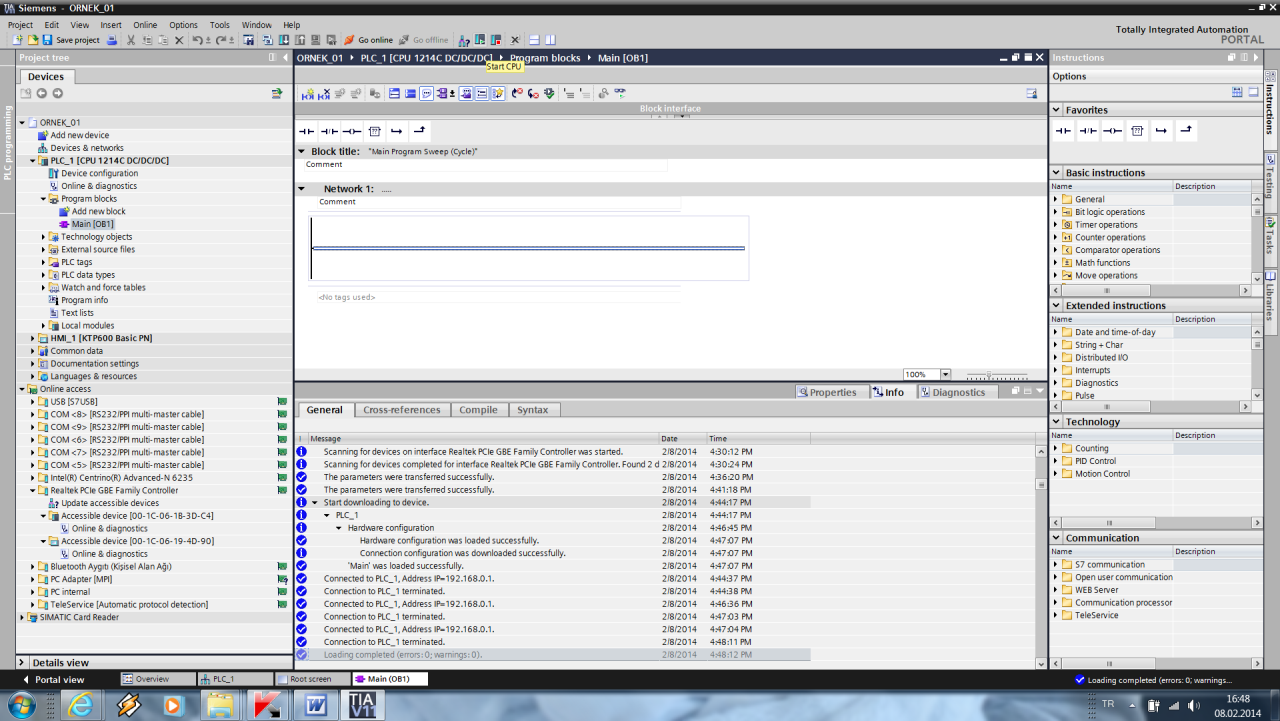This screenshot has height=721, width=1280.
Task: Expand the USB [S7USB] interface node
Action: [x=33, y=402]
